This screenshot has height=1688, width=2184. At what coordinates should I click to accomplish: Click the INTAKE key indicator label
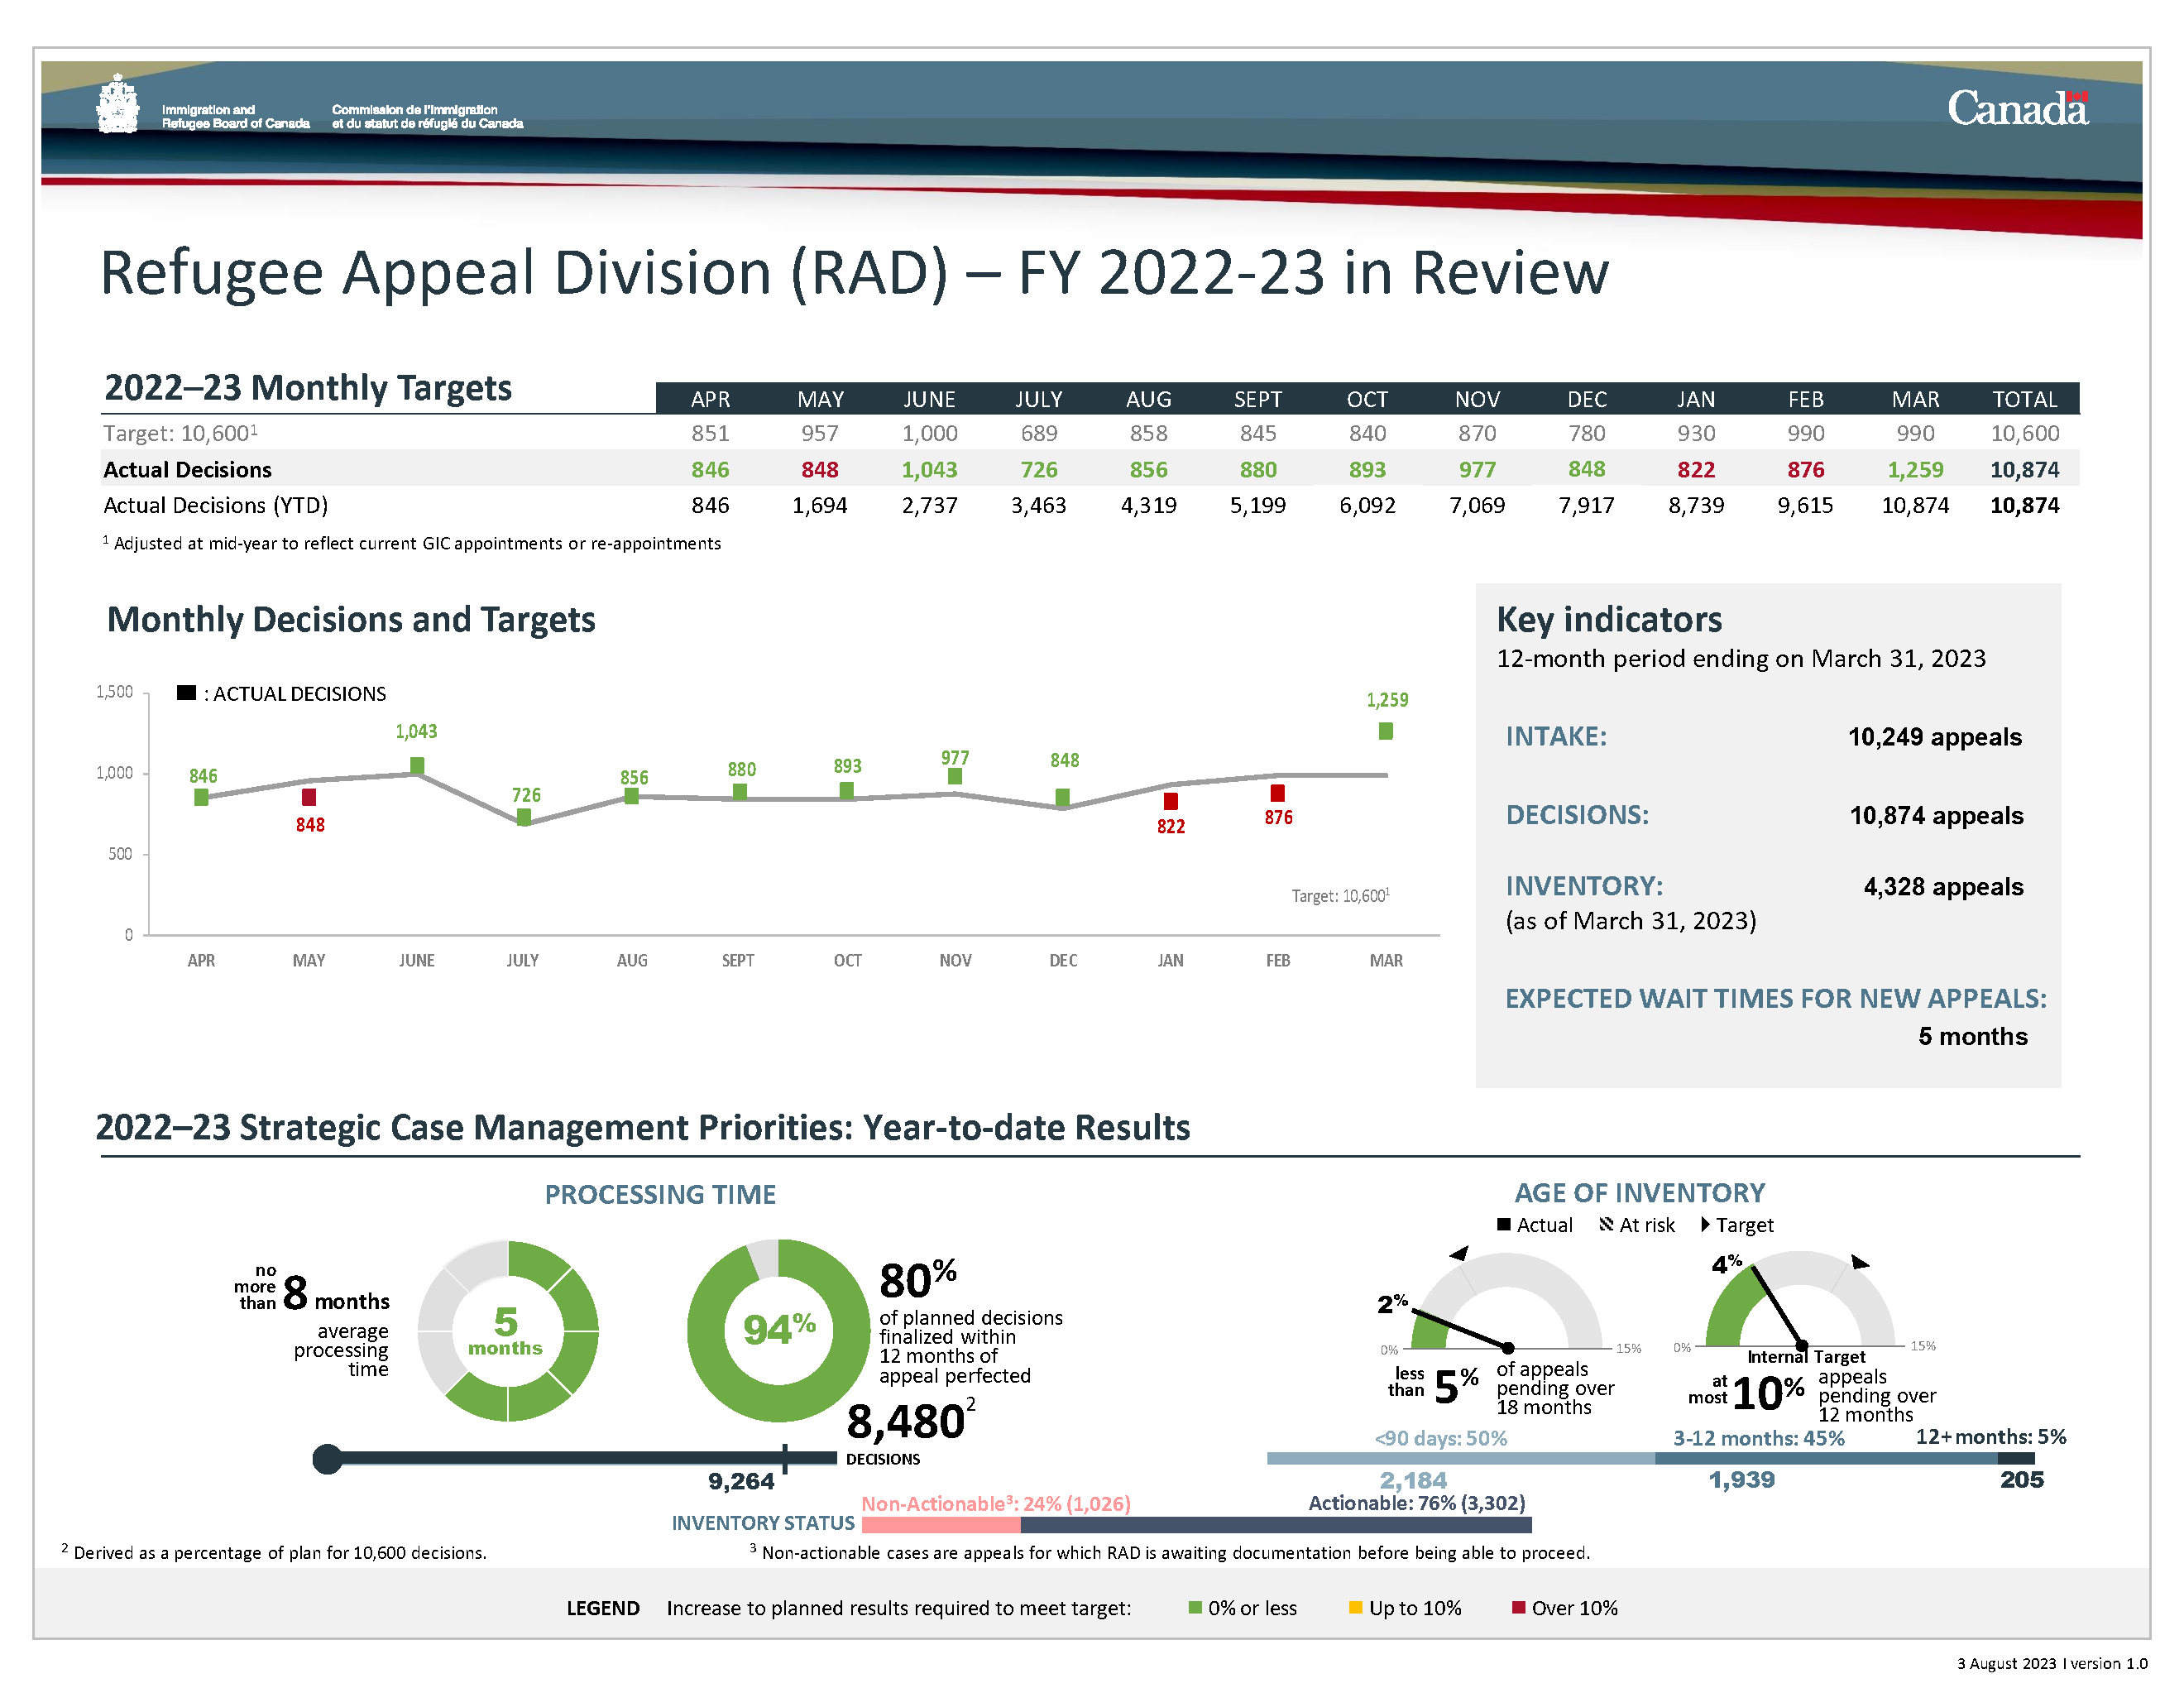click(1555, 736)
